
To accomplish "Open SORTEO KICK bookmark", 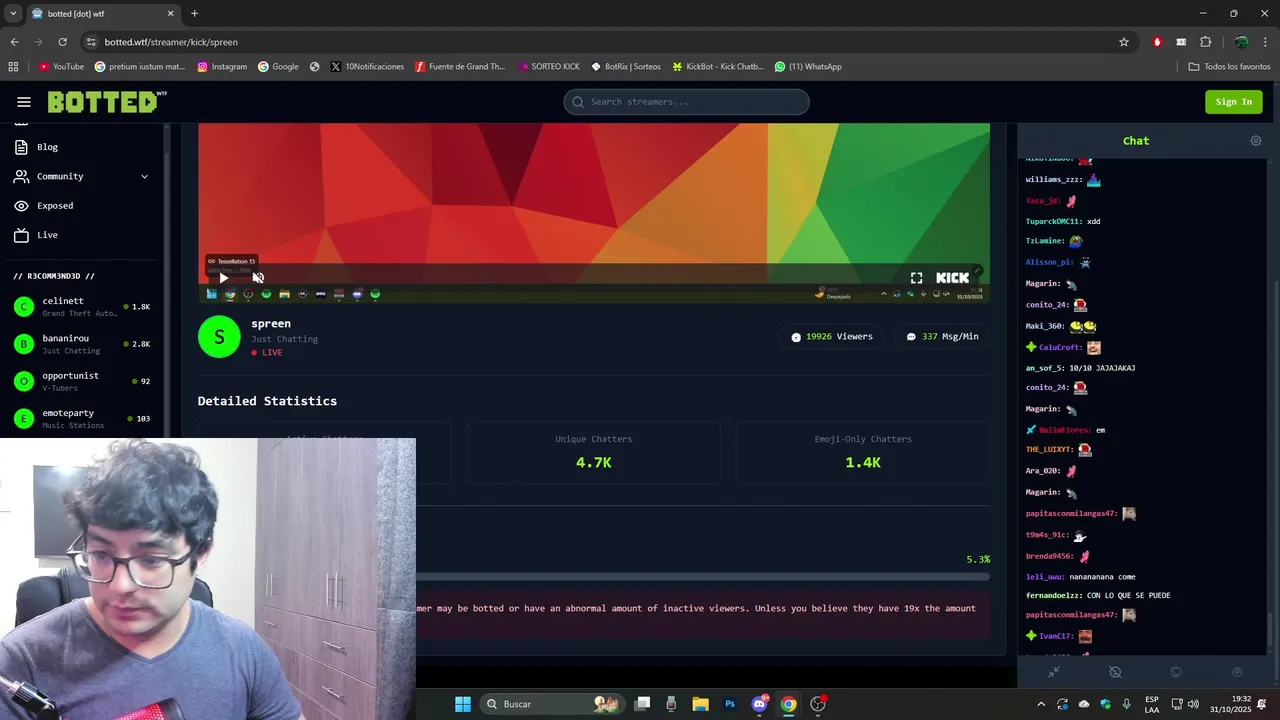I will pos(549,67).
